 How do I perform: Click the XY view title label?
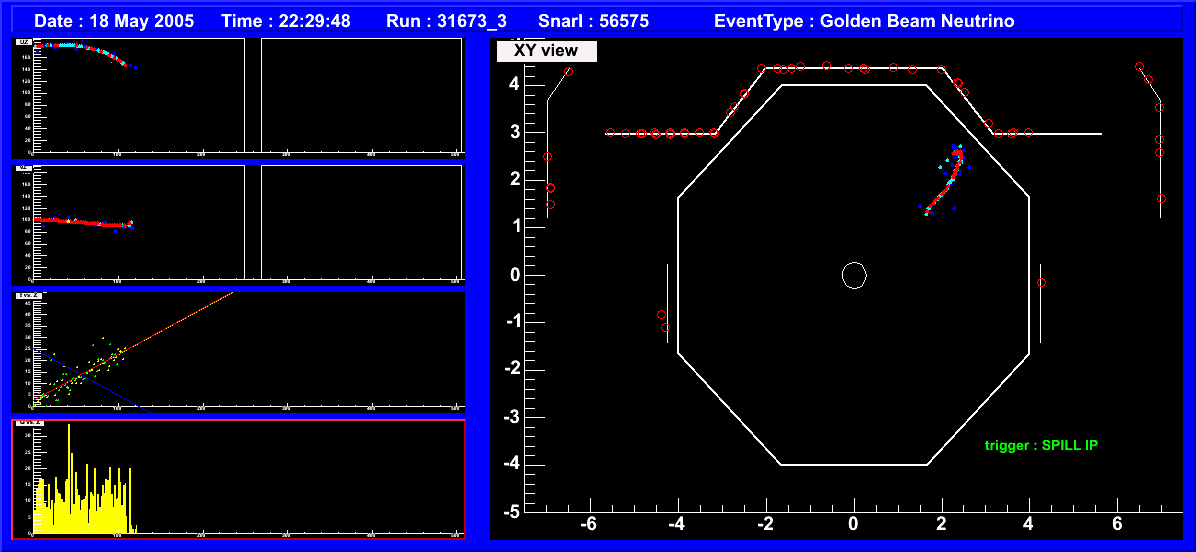(546, 51)
